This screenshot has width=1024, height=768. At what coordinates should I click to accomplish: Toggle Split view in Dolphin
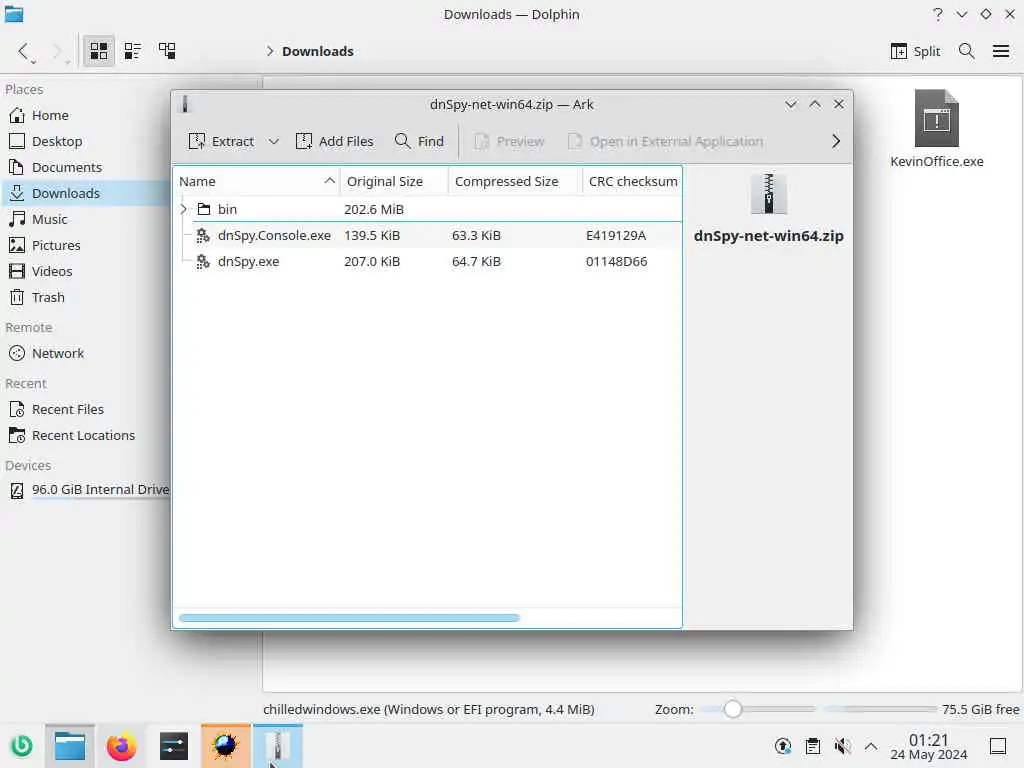point(916,51)
